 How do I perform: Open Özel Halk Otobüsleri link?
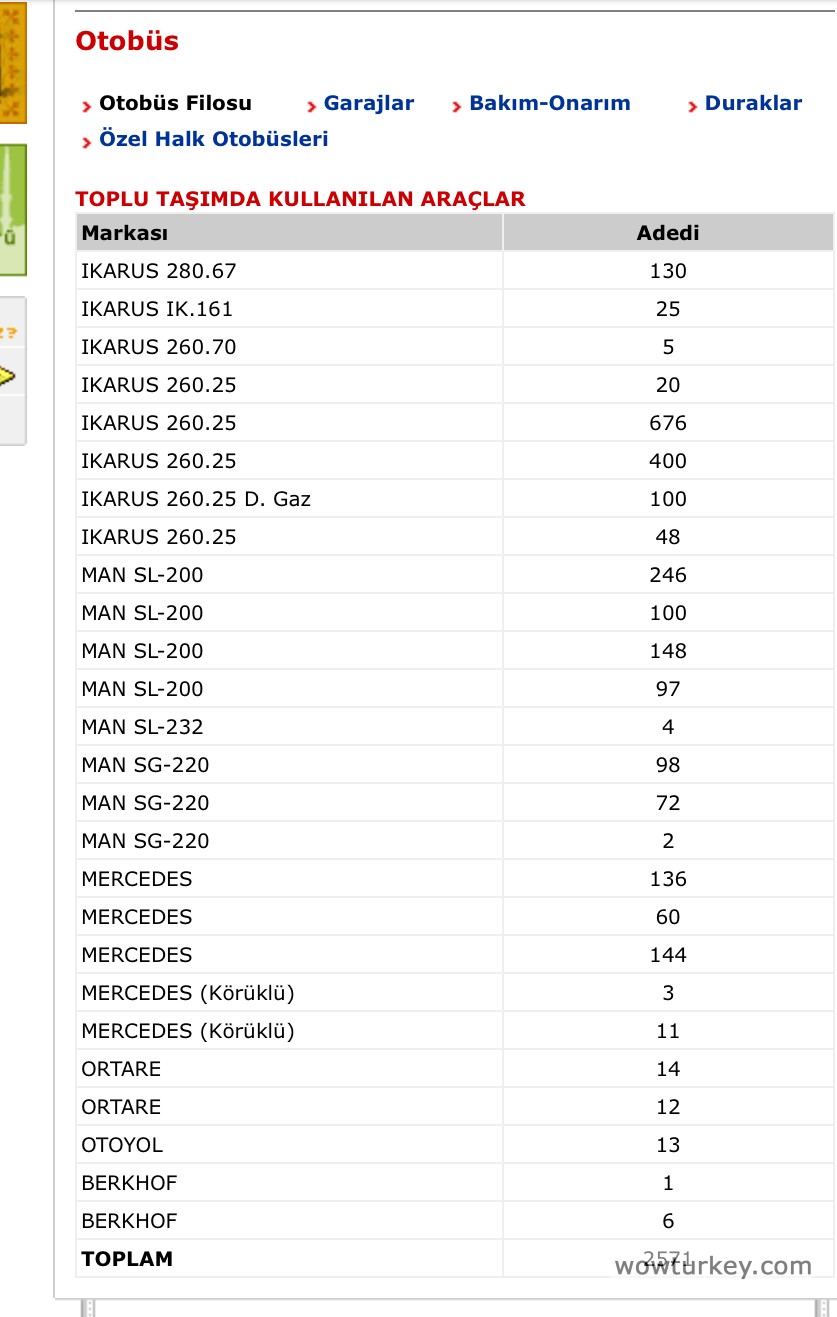pyautogui.click(x=213, y=139)
